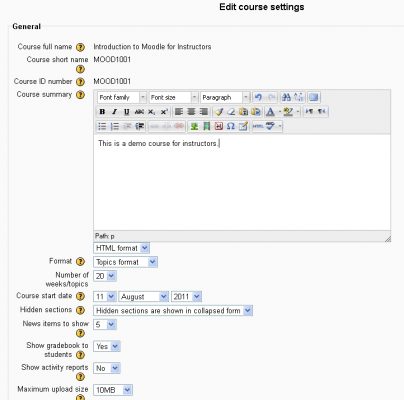The image size is (404, 400).
Task: Pick text color with the A icon
Action: coord(271,112)
